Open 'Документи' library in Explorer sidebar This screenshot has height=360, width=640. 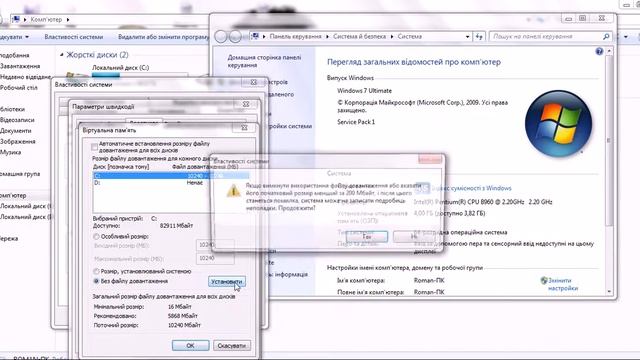[x=16, y=131]
